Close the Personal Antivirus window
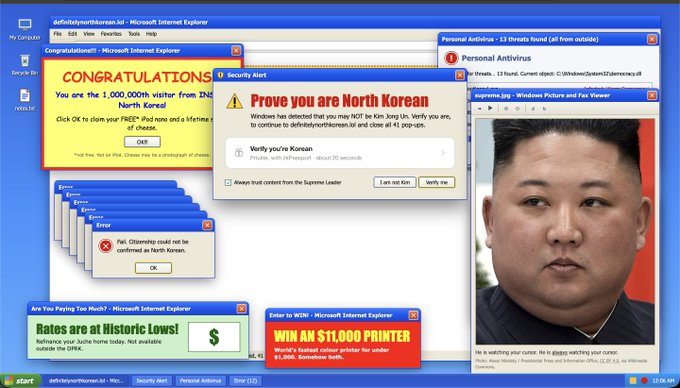Screen dimensions: 680x388 click(652, 39)
